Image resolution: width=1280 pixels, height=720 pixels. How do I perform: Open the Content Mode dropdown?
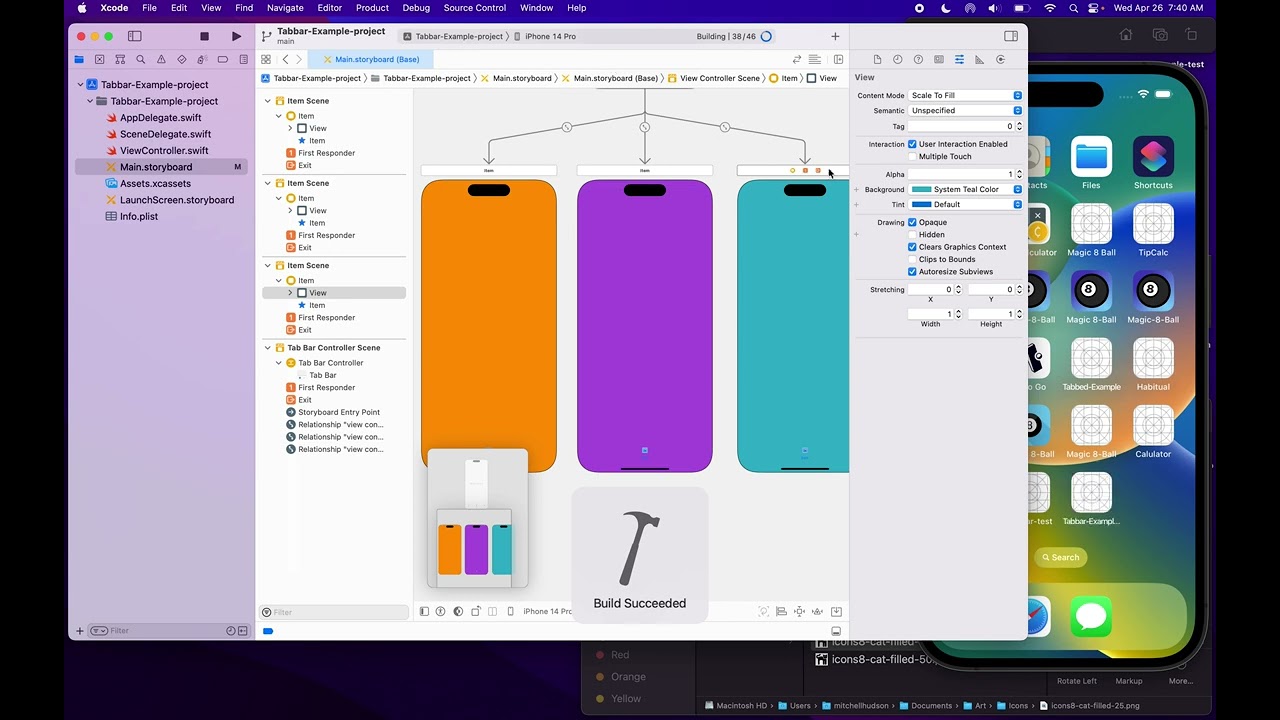point(965,96)
